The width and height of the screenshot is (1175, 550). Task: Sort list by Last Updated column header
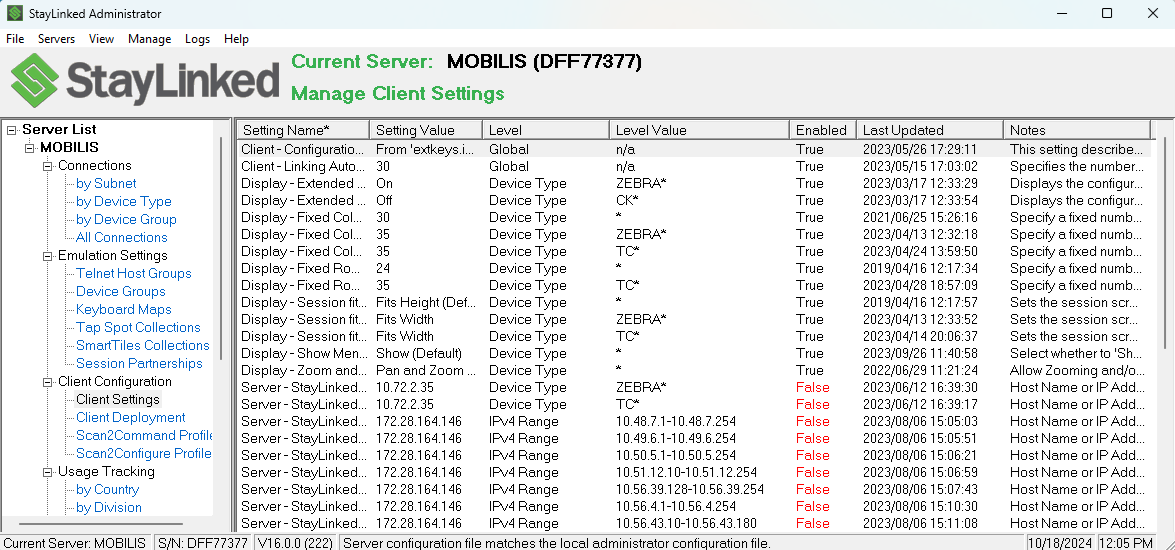click(x=902, y=130)
